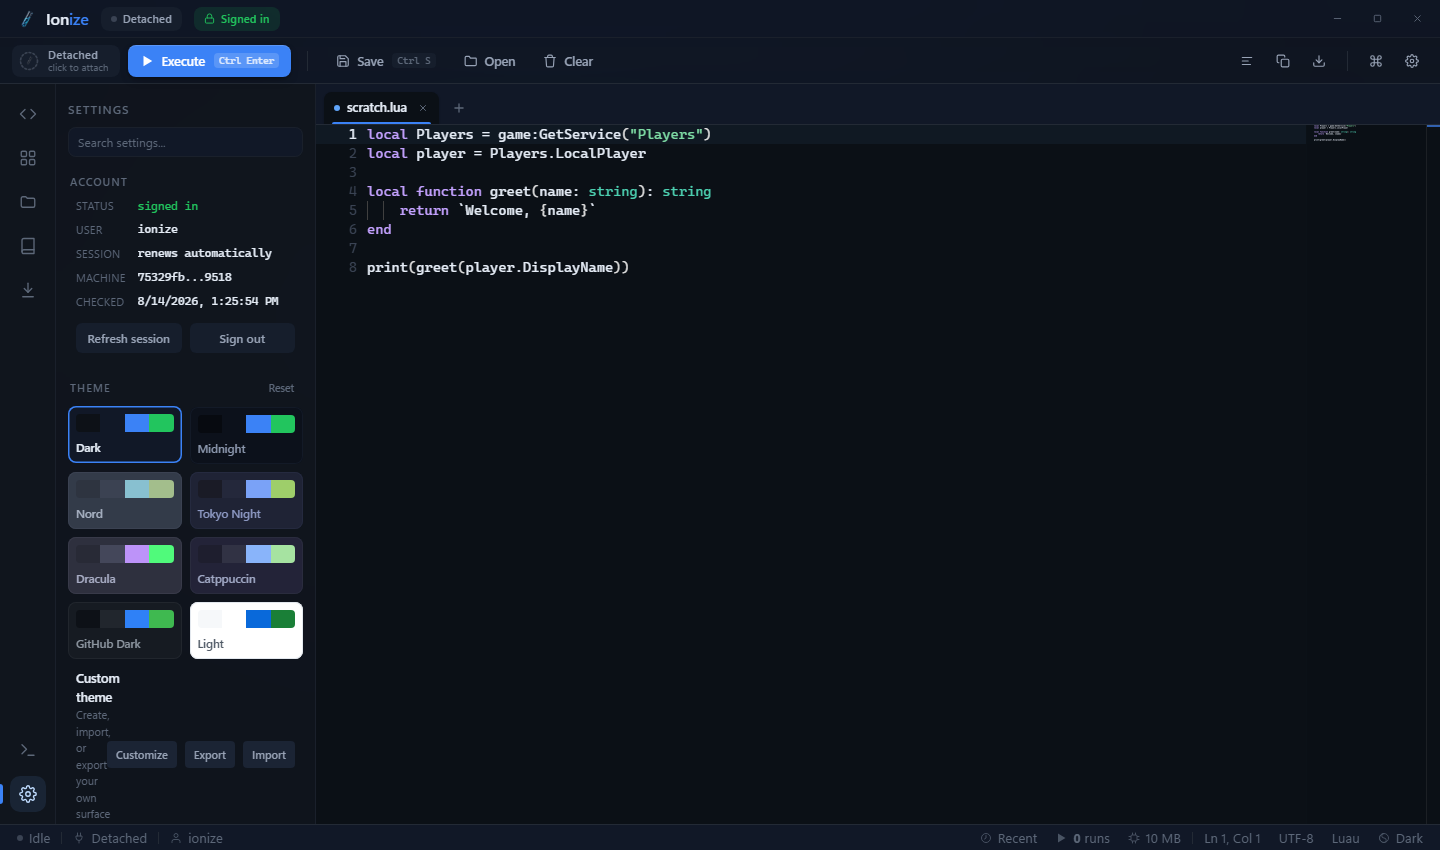Click UTF-8 encoding in status bar
1440x850 pixels.
click(x=1296, y=838)
